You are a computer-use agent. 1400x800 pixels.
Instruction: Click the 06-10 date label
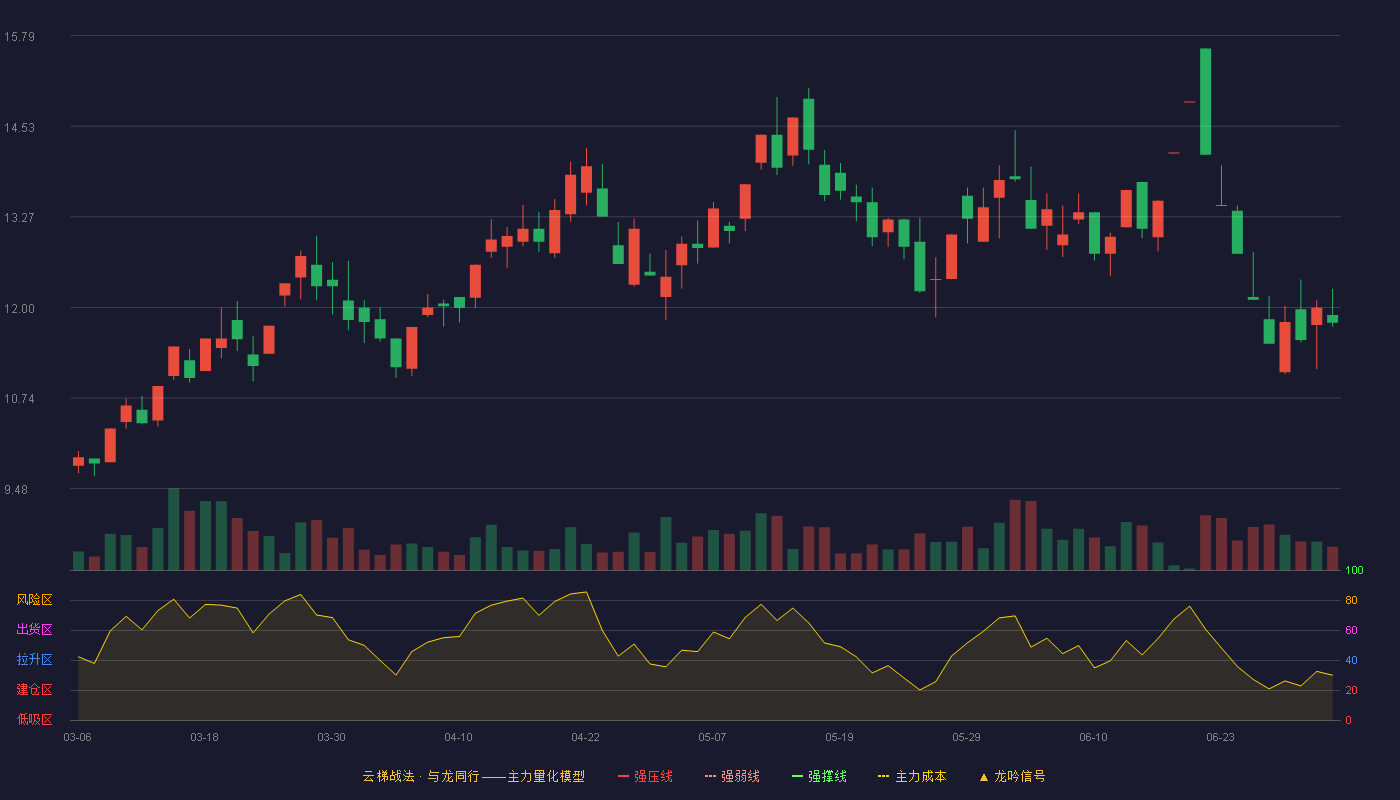(1093, 737)
